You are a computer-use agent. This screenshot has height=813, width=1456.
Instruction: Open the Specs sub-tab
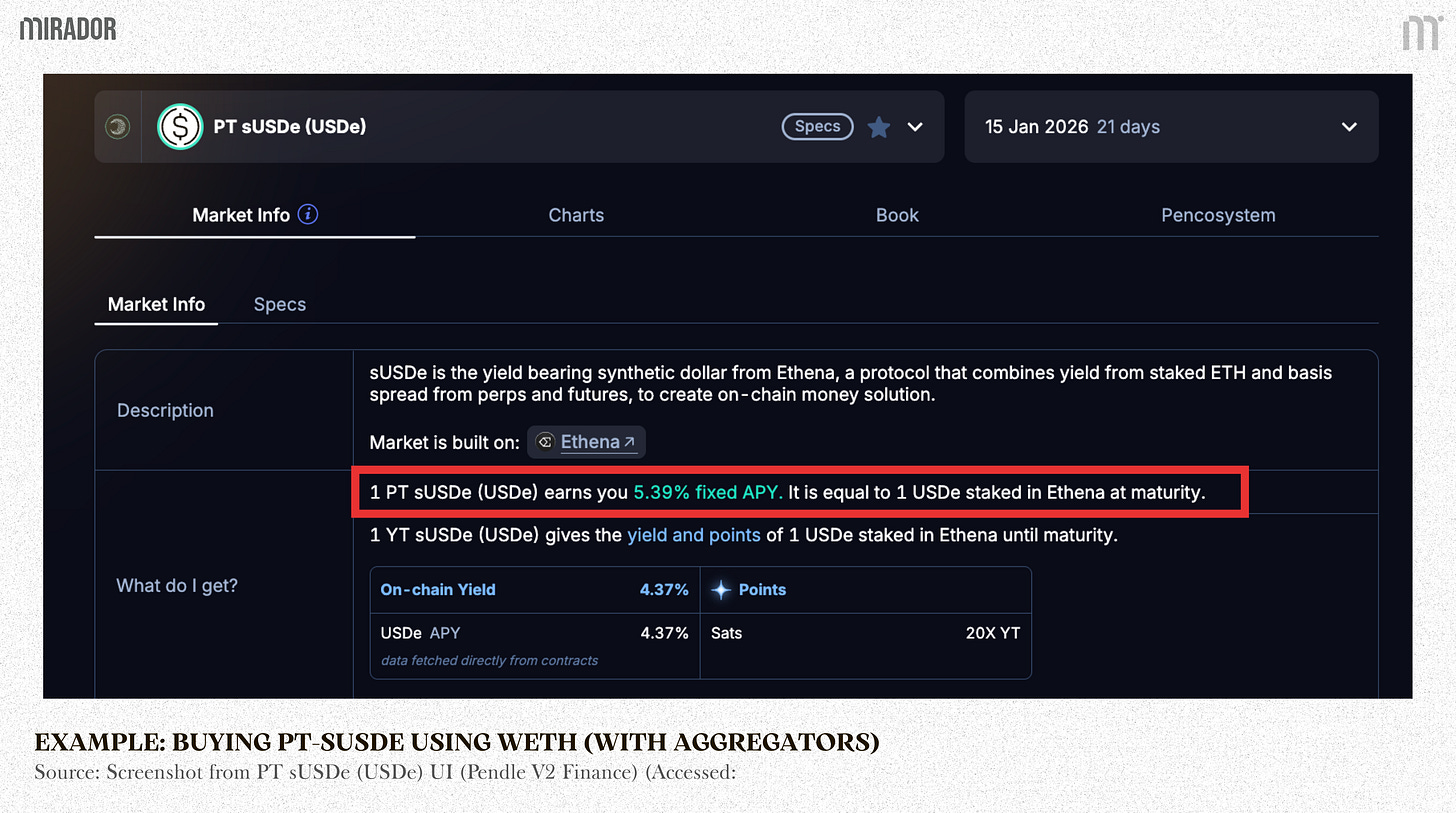click(x=280, y=305)
